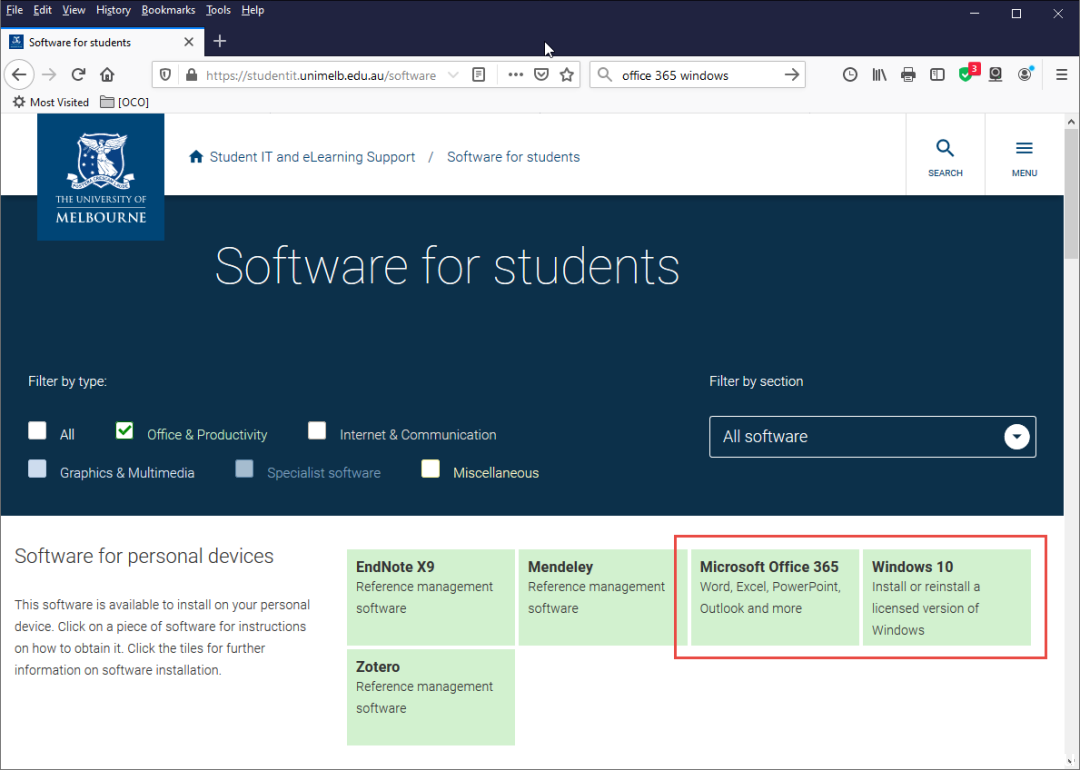This screenshot has height=770, width=1080.
Task: Close the Software for students tab
Action: pyautogui.click(x=189, y=42)
